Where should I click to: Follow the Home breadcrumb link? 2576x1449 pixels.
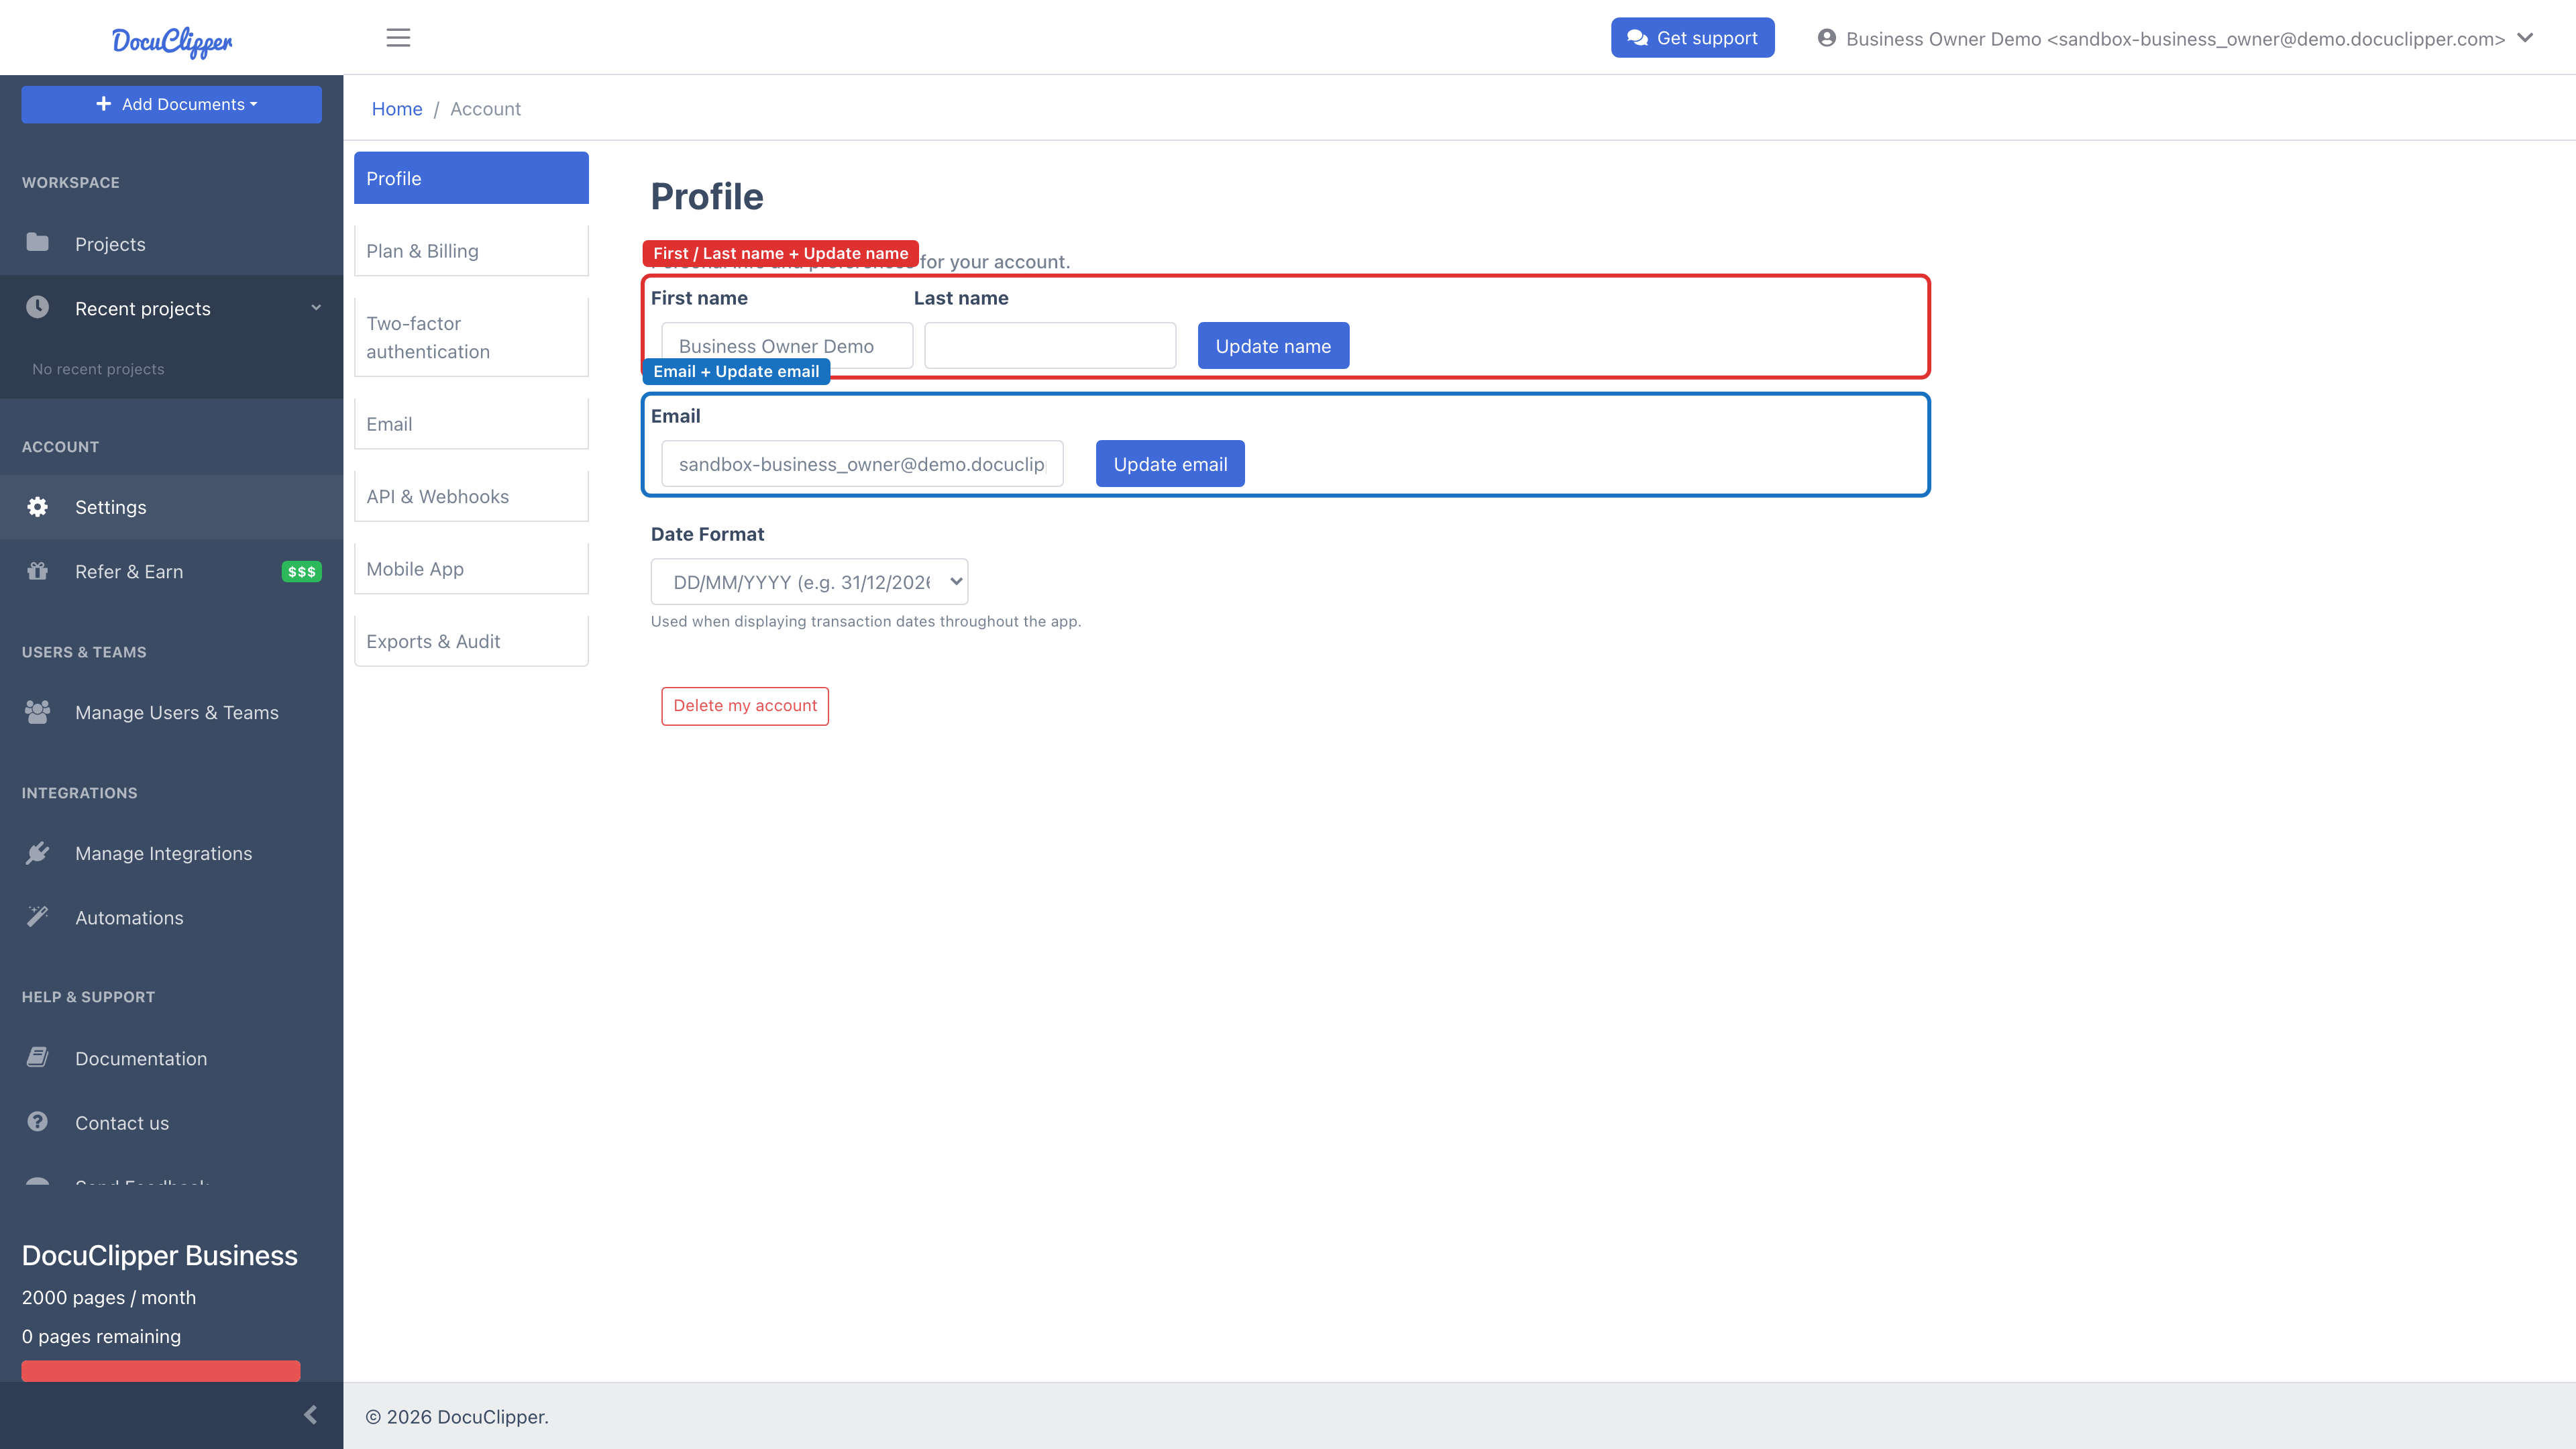397,109
